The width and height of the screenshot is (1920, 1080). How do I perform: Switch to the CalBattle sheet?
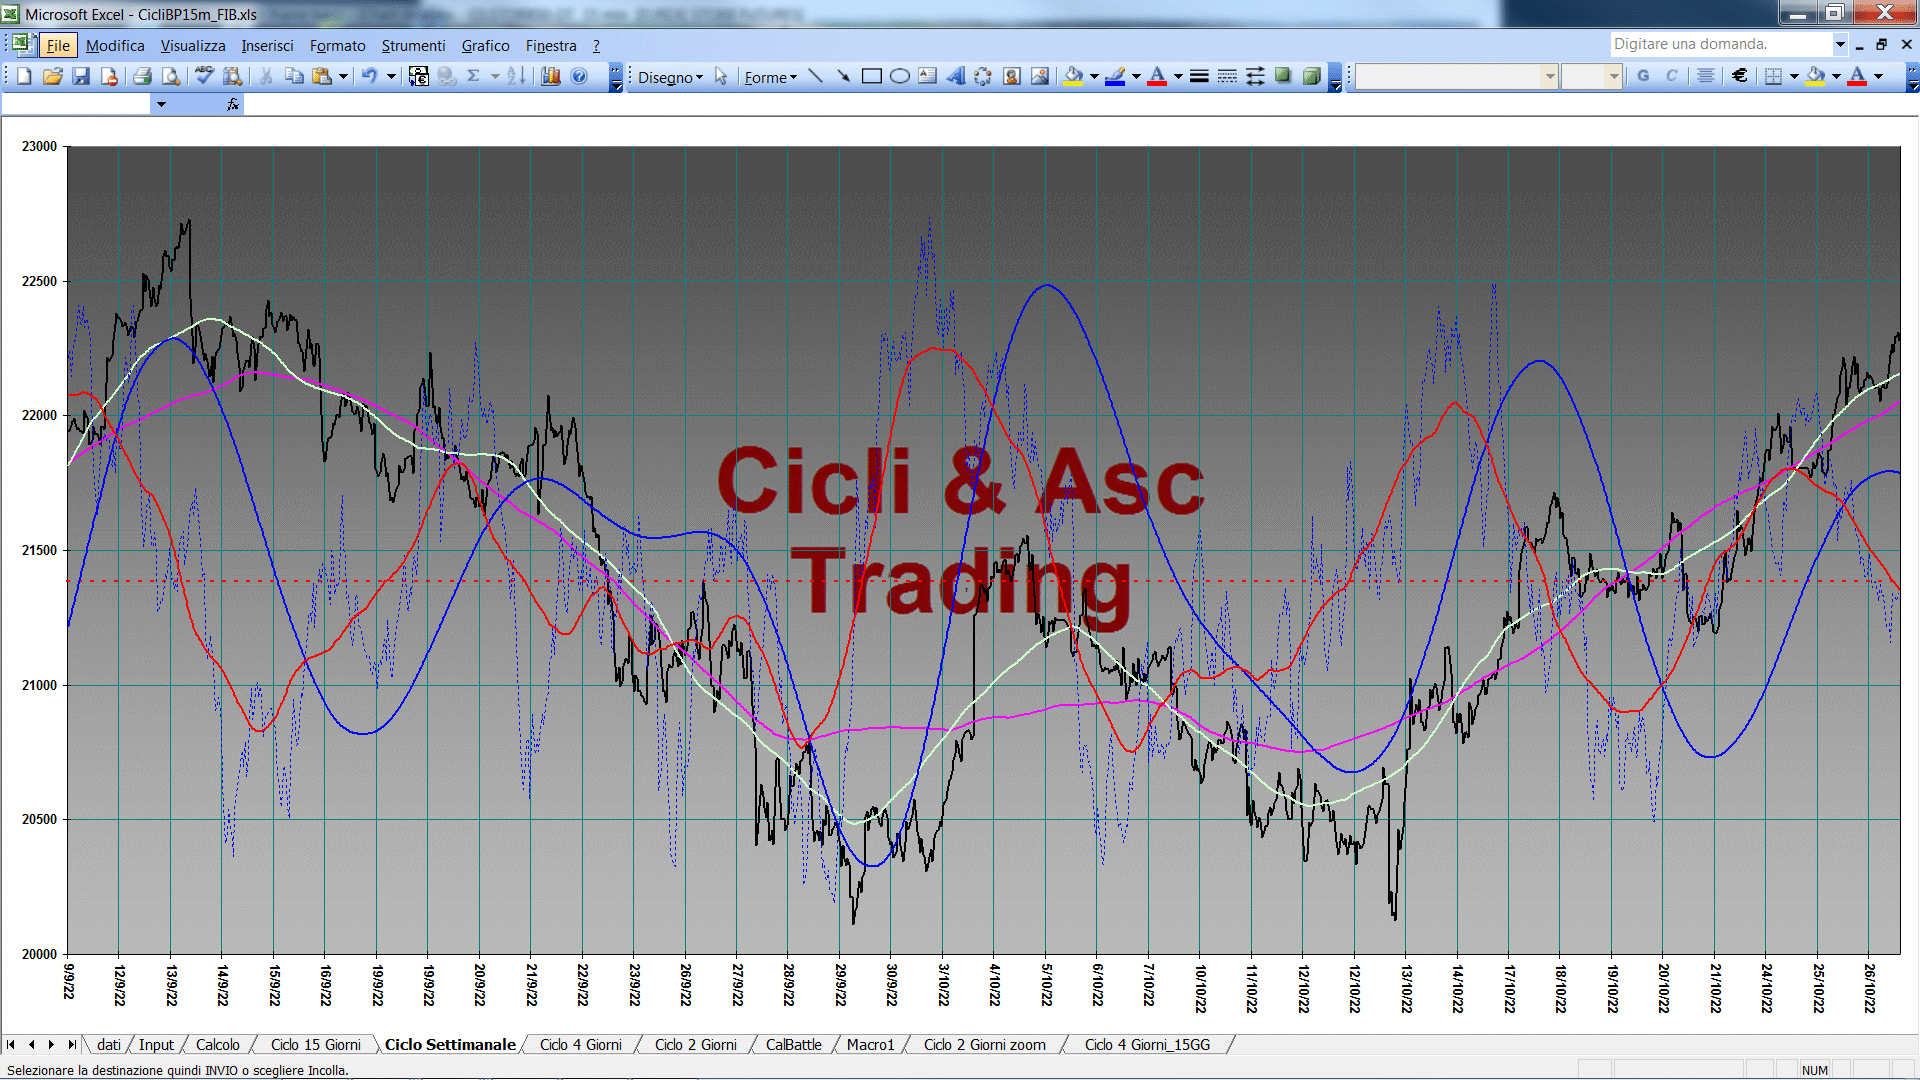pos(793,1044)
